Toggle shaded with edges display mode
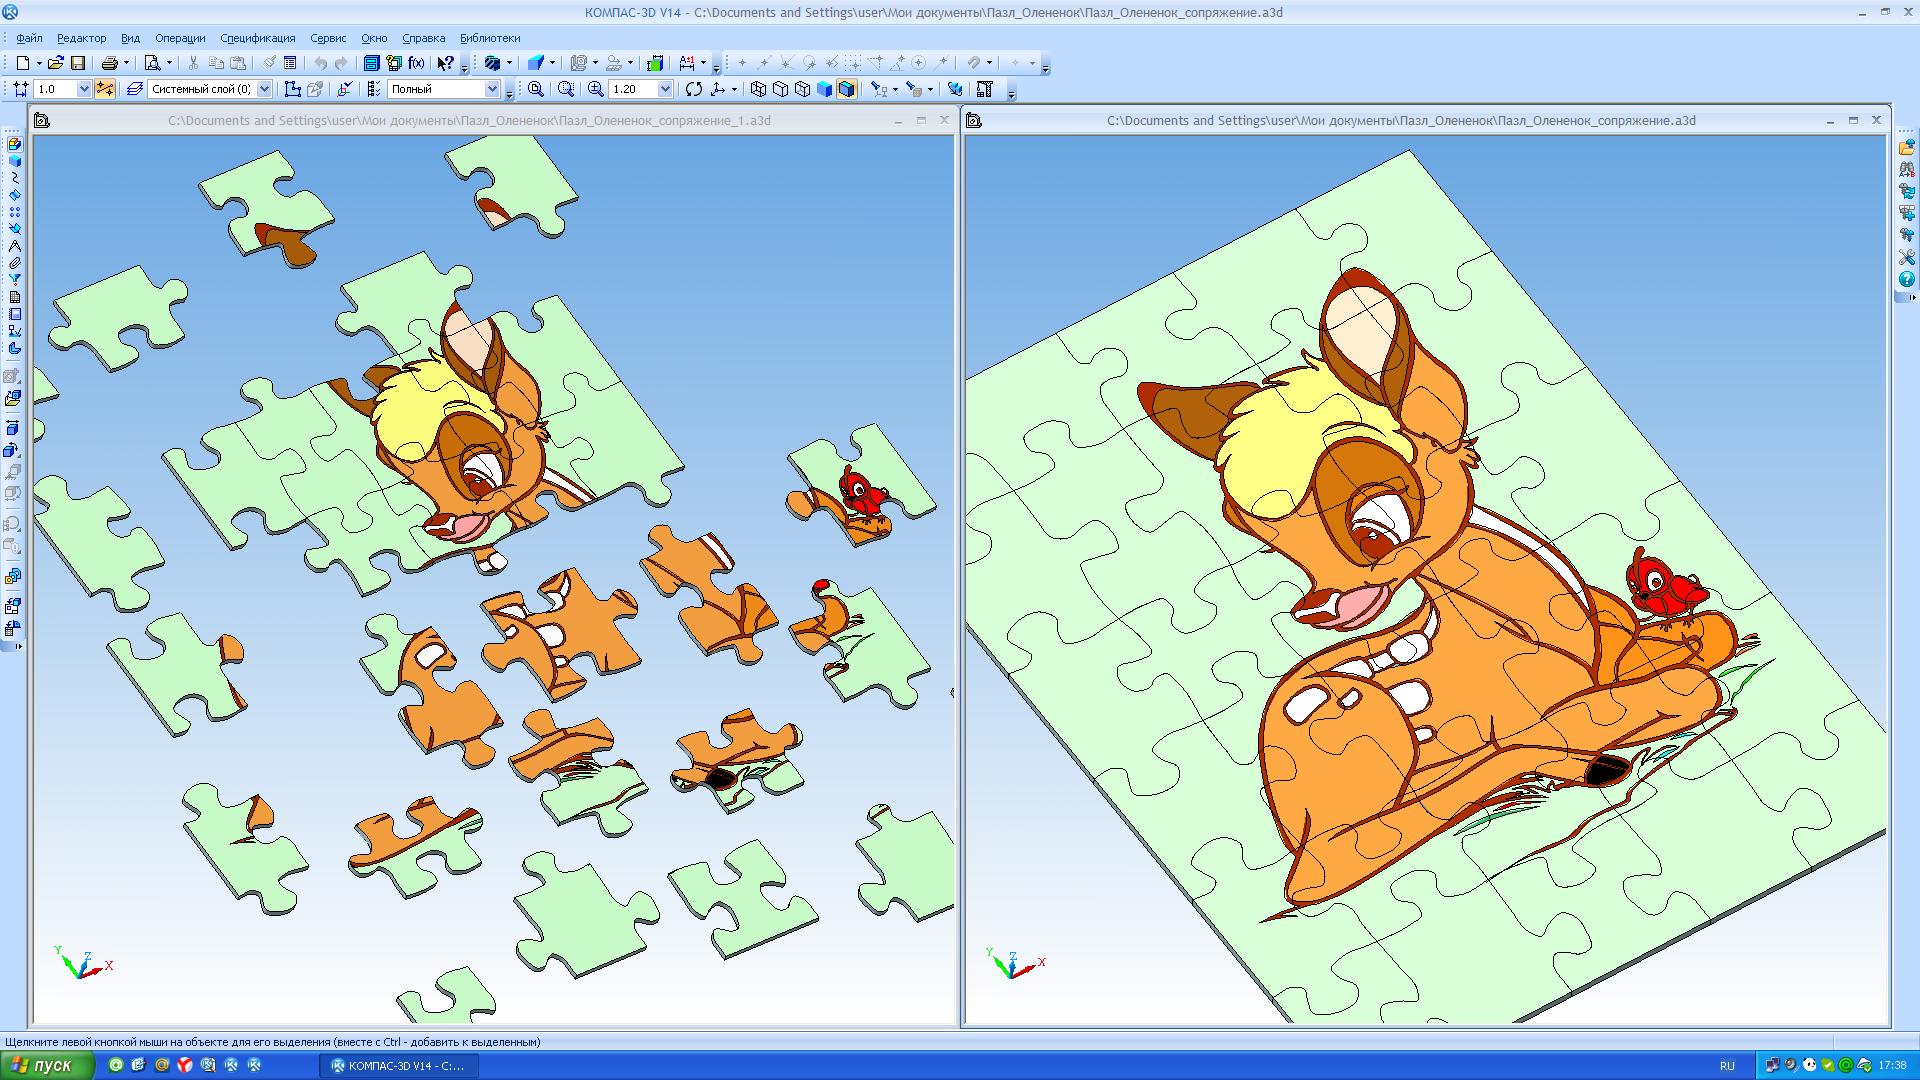 point(847,89)
